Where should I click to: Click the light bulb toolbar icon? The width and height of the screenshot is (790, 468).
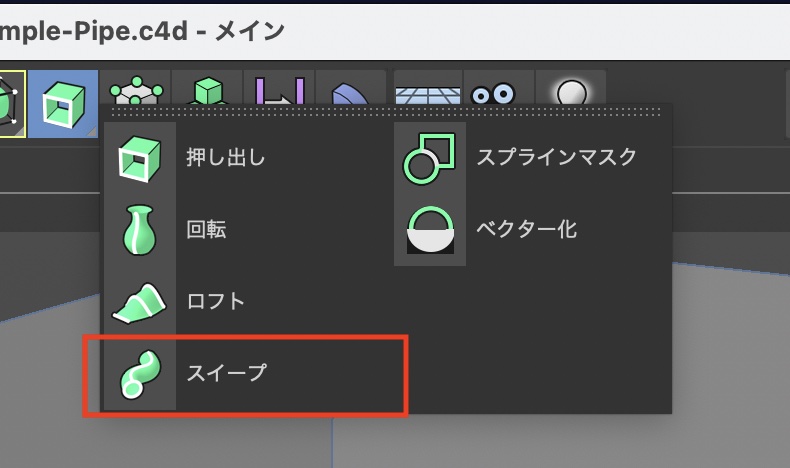pos(571,92)
